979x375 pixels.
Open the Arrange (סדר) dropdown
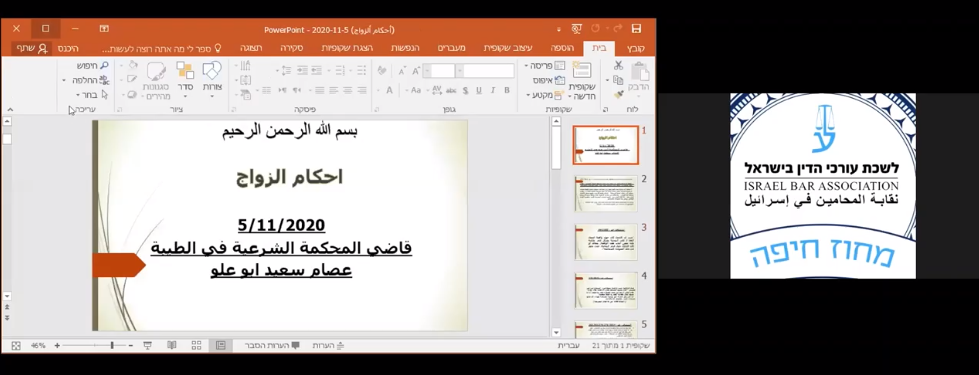(x=185, y=80)
